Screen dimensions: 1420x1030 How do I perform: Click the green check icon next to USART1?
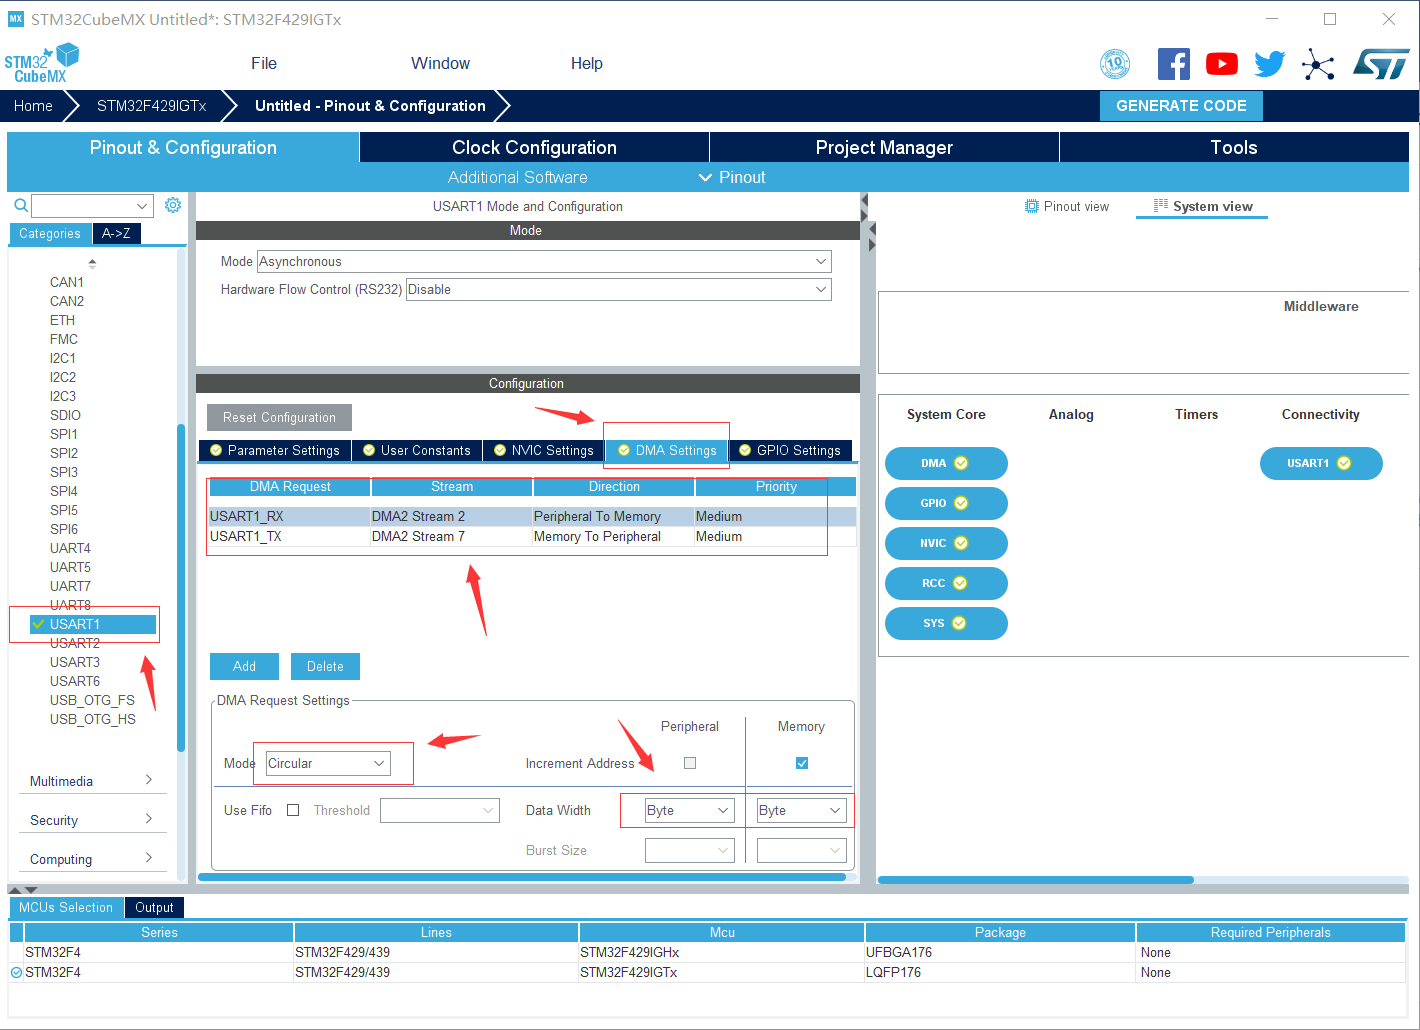(38, 624)
